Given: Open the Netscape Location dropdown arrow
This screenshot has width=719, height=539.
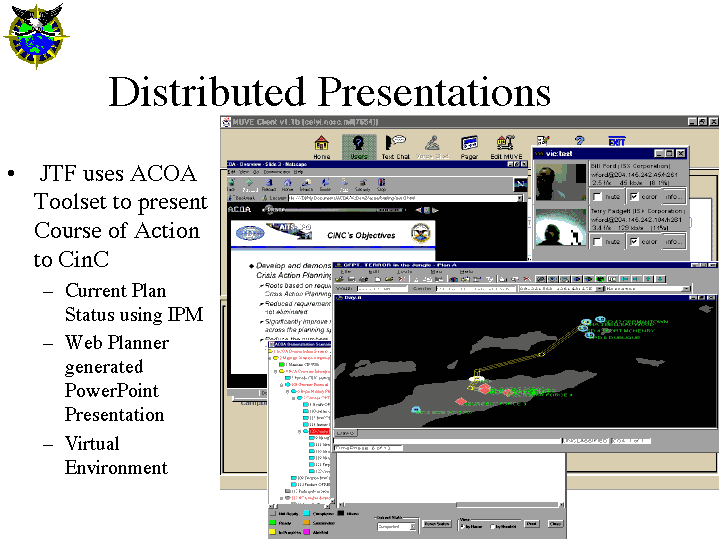Looking at the screenshot, I should (520, 198).
